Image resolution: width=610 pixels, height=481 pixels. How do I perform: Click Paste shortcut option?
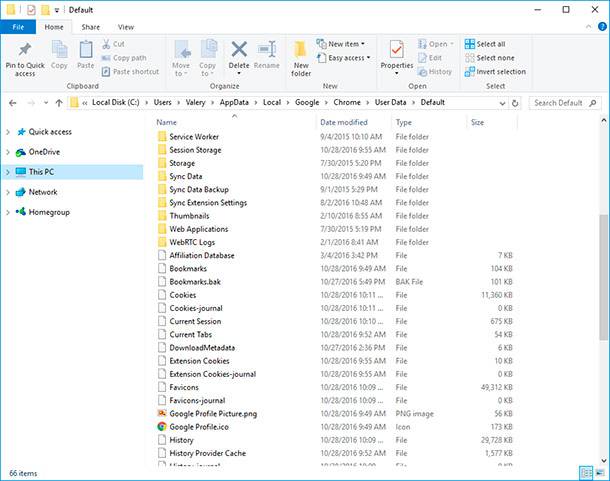click(130, 72)
